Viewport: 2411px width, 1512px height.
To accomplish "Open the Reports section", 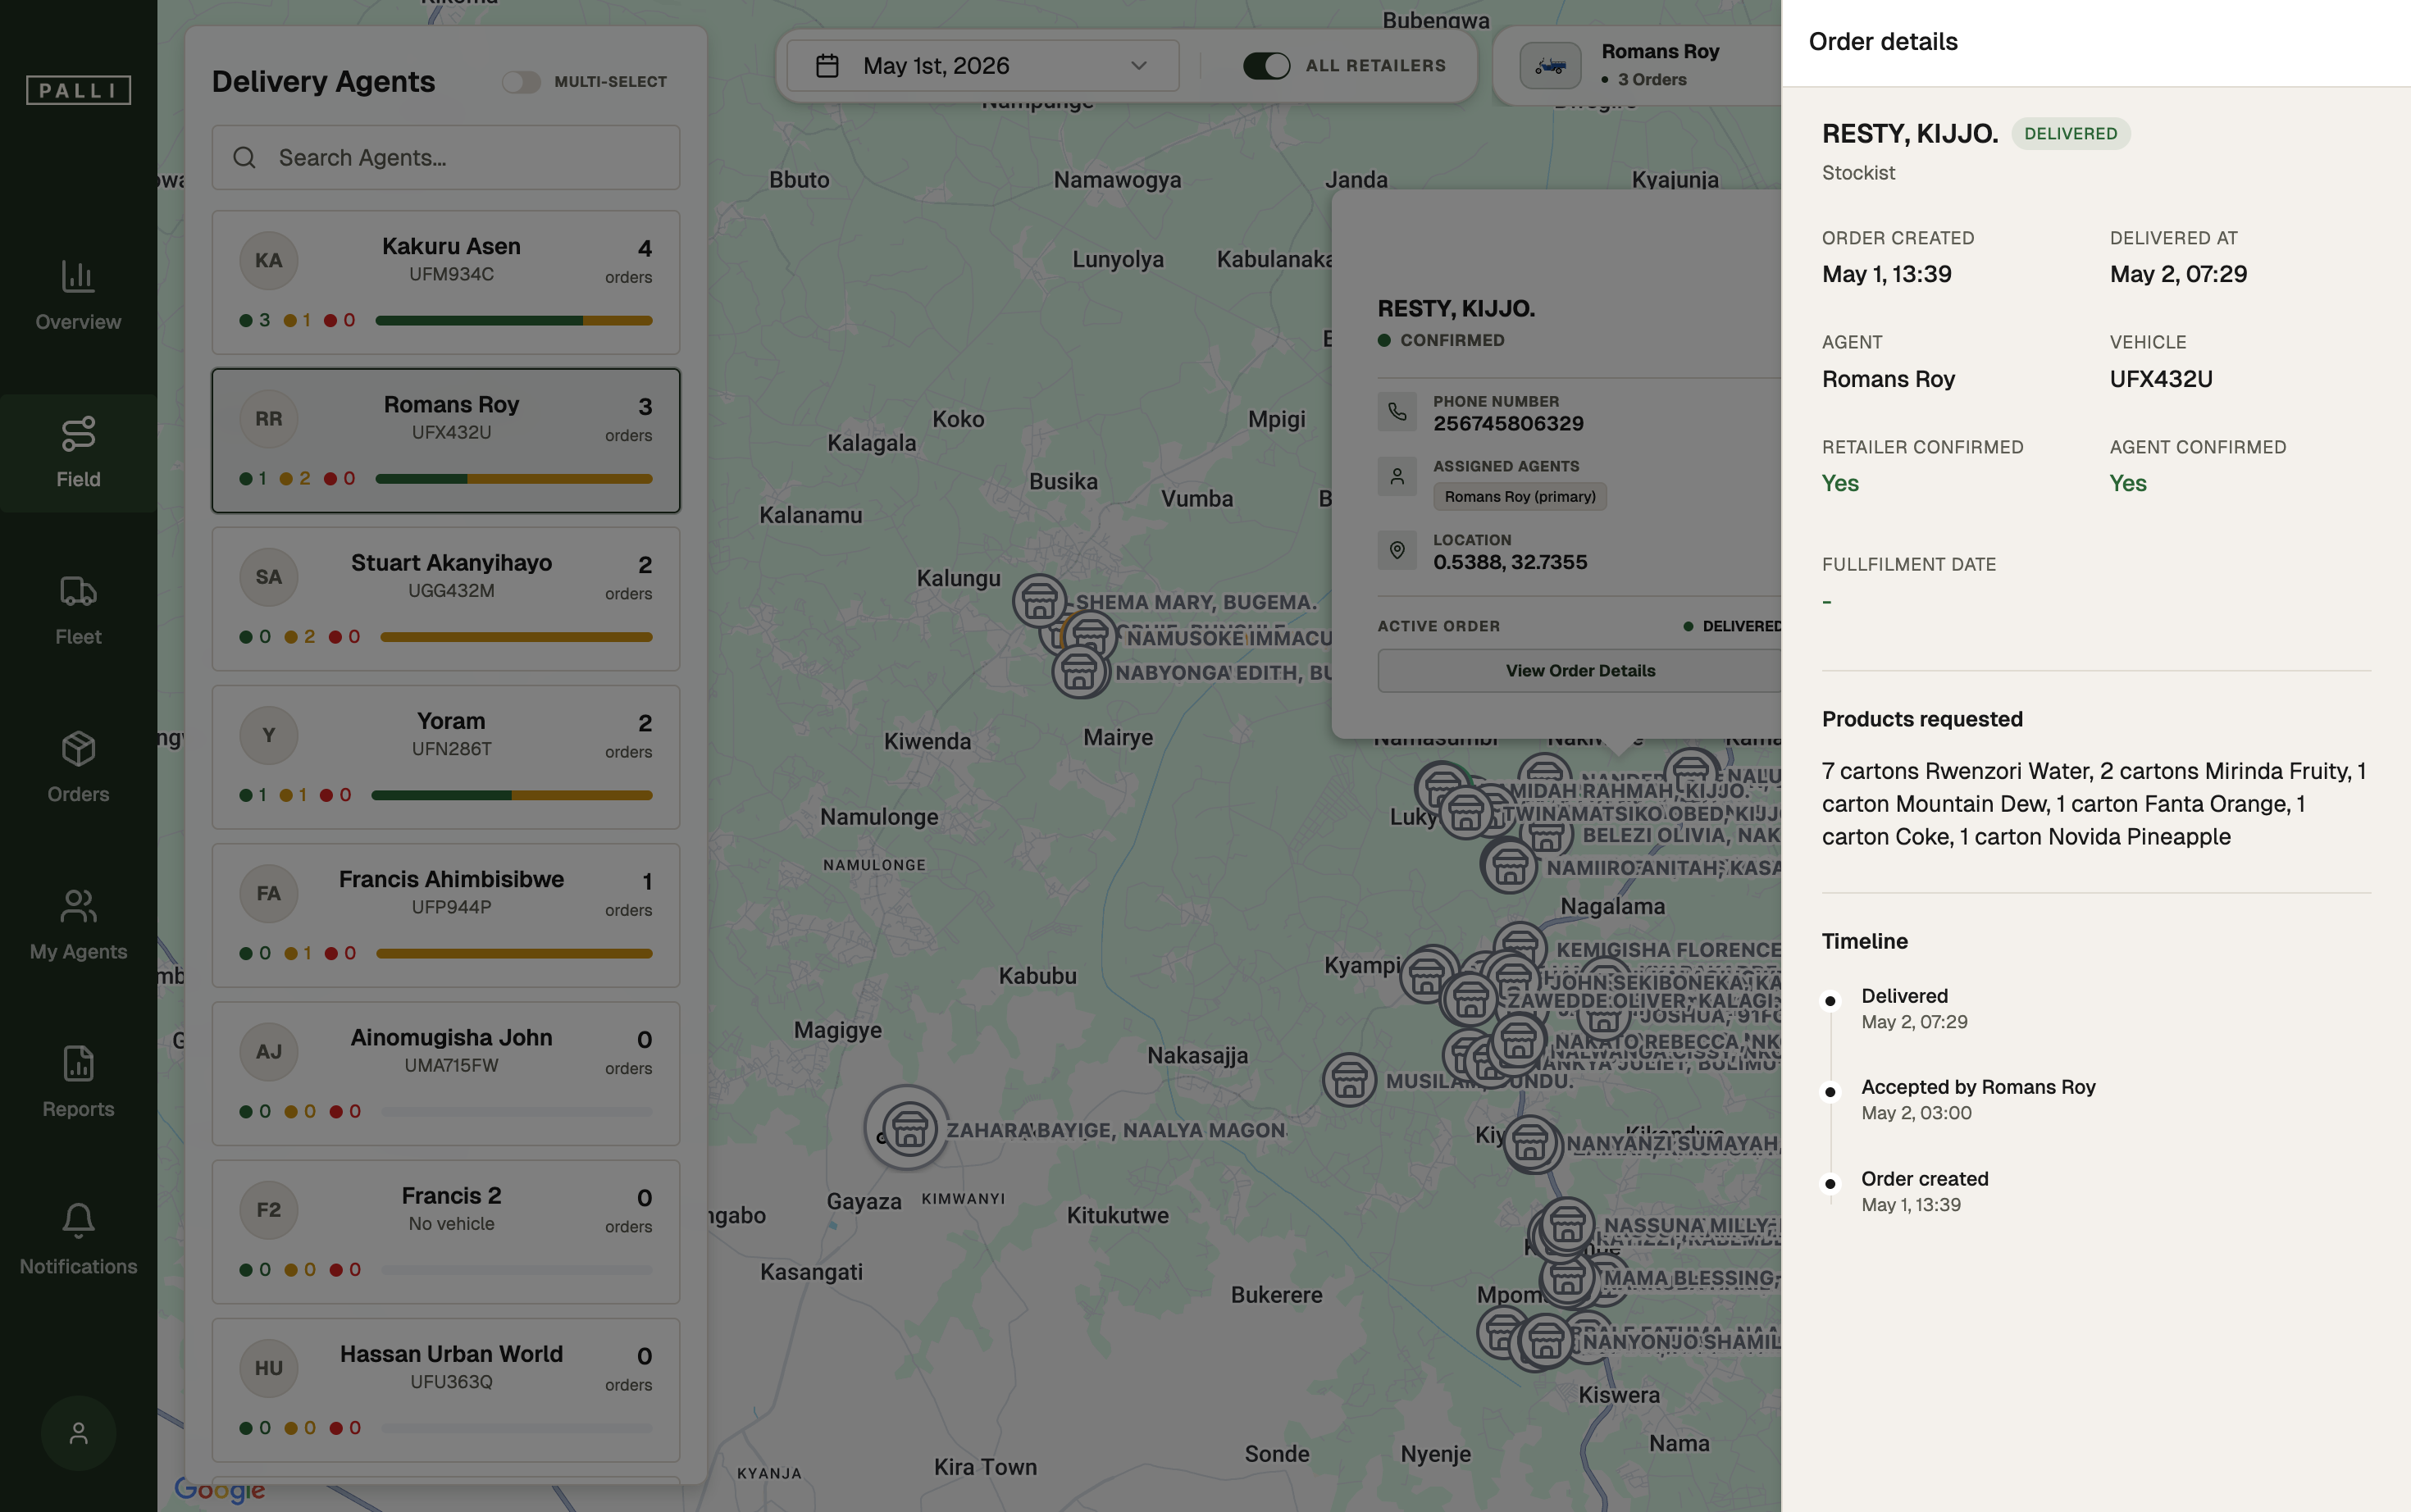I will [x=78, y=1083].
